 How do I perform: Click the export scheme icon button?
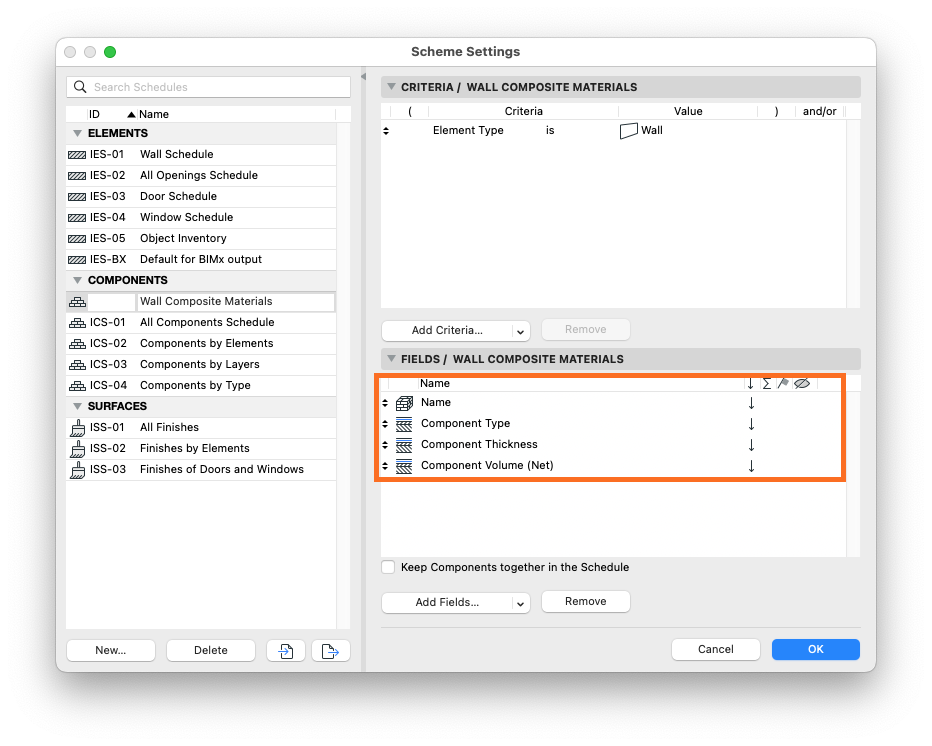coord(330,651)
